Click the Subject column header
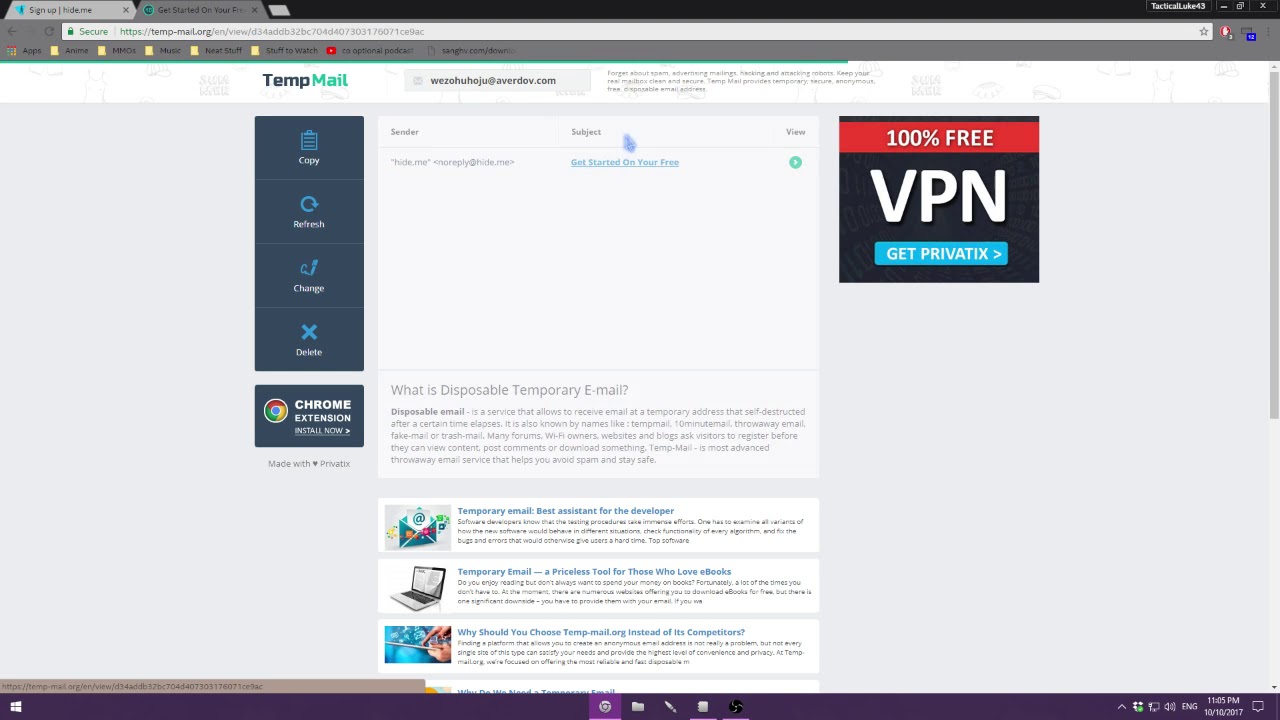Image resolution: width=1280 pixels, height=720 pixels. pyautogui.click(x=586, y=132)
